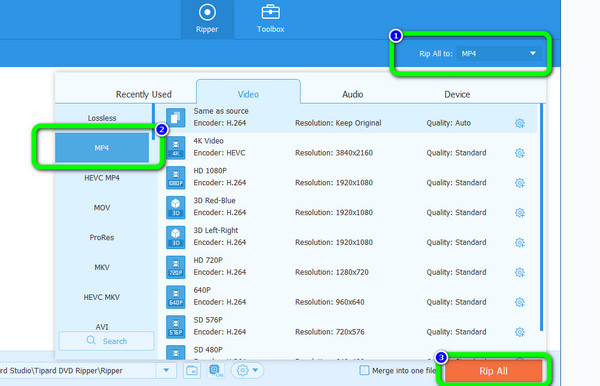Open settings gear for 4K Video profile
Image resolution: width=600 pixels, height=386 pixels.
pos(519,153)
